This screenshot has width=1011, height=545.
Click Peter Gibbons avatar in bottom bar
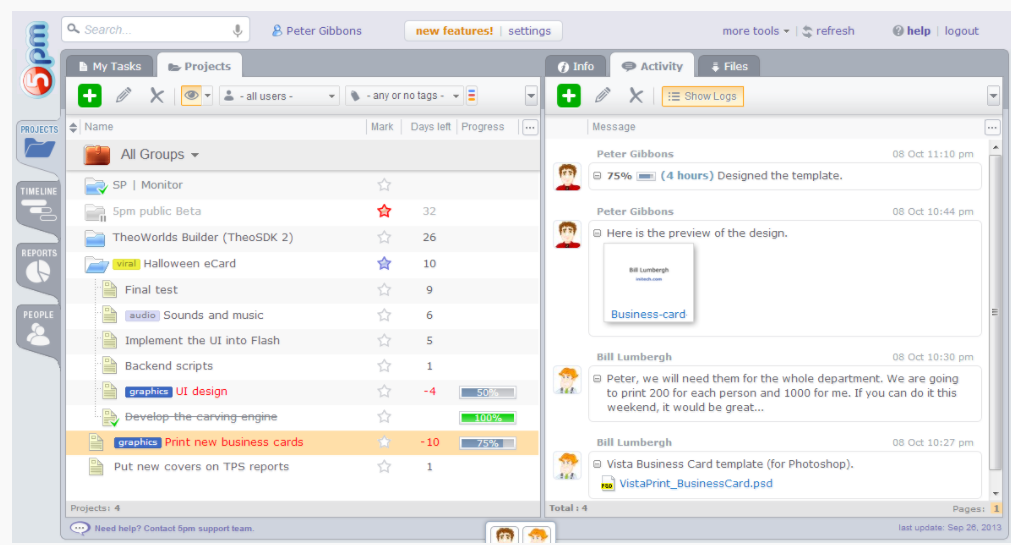505,535
